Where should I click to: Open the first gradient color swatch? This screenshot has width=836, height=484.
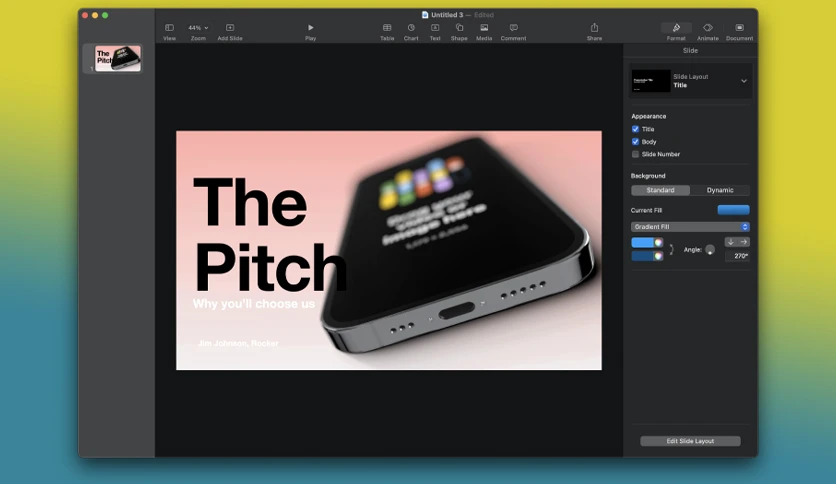pyautogui.click(x=647, y=243)
